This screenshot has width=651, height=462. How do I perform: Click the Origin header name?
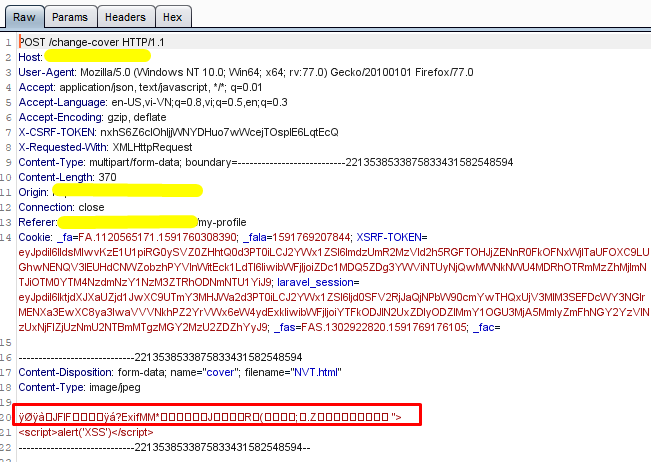click(32, 192)
